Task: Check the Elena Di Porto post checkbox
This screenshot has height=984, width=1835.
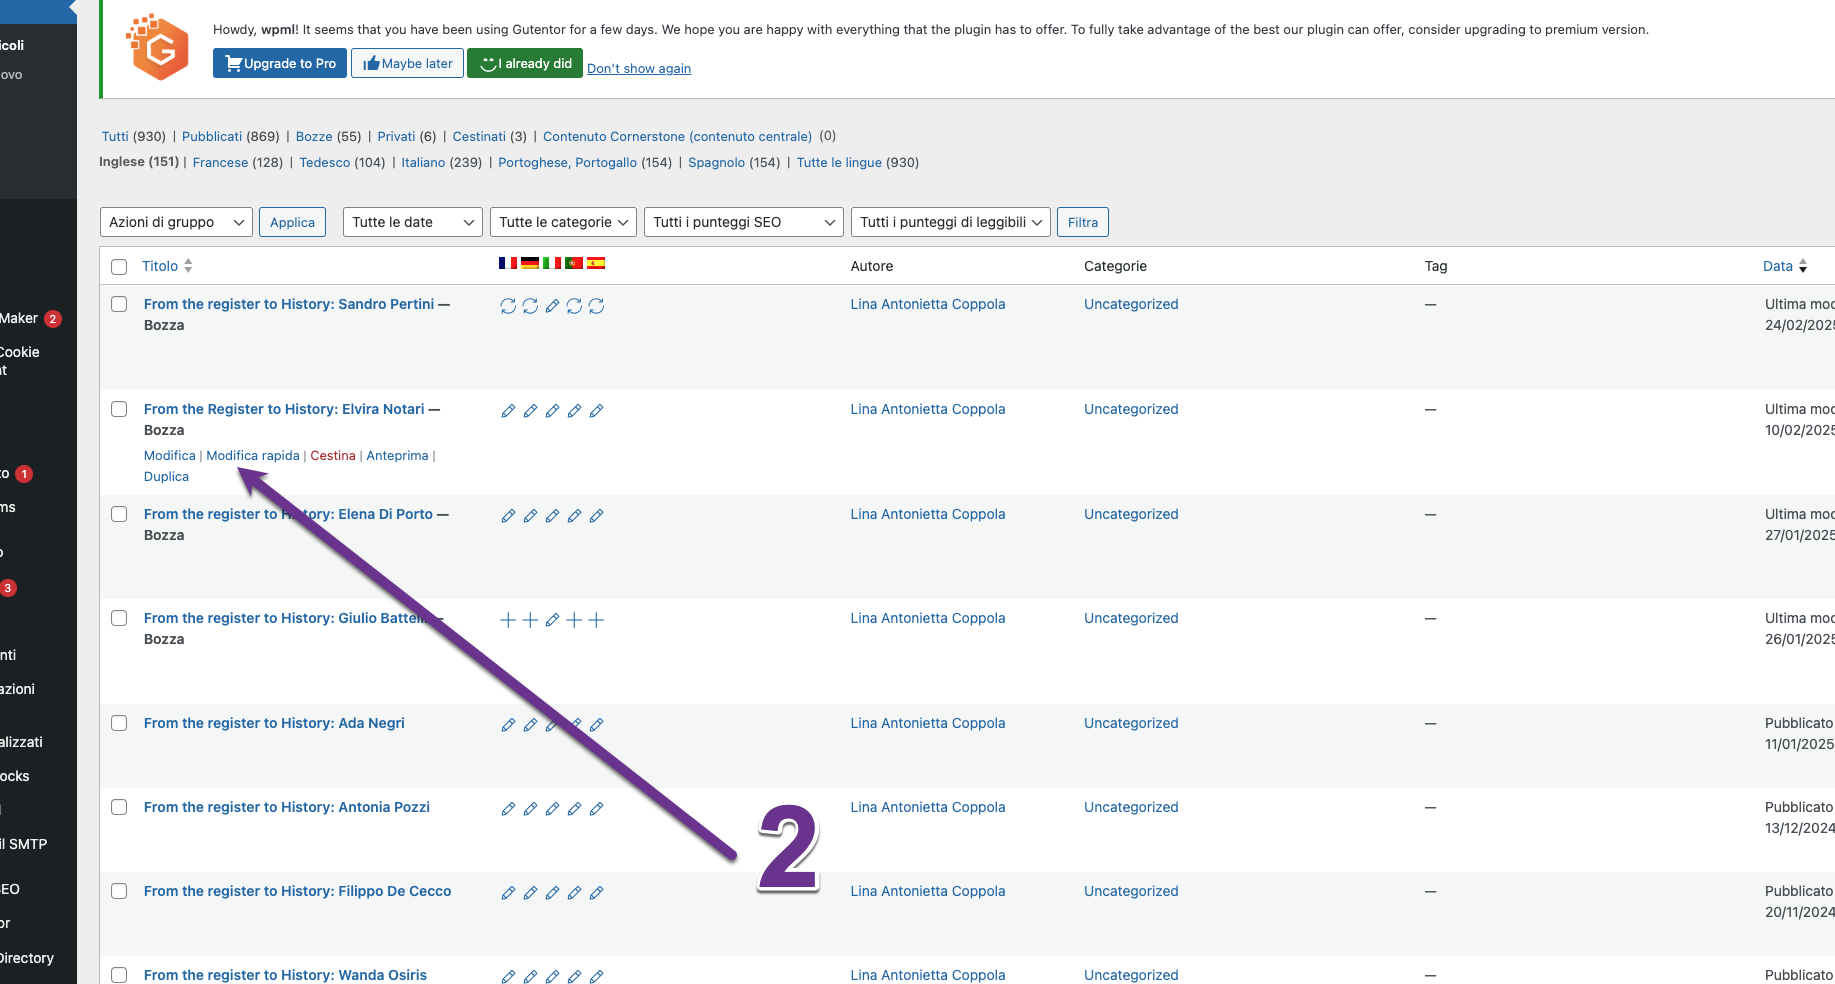Action: point(119,514)
